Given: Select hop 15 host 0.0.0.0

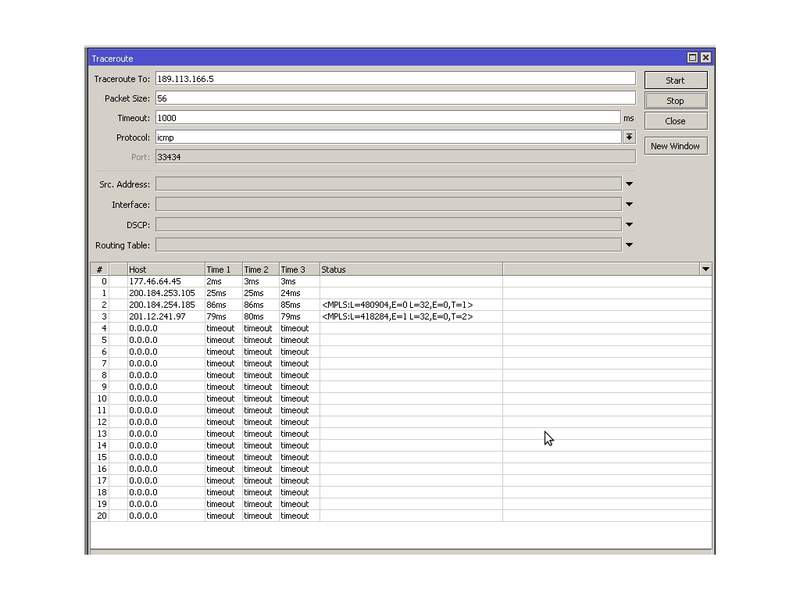Looking at the screenshot, I should (x=143, y=458).
